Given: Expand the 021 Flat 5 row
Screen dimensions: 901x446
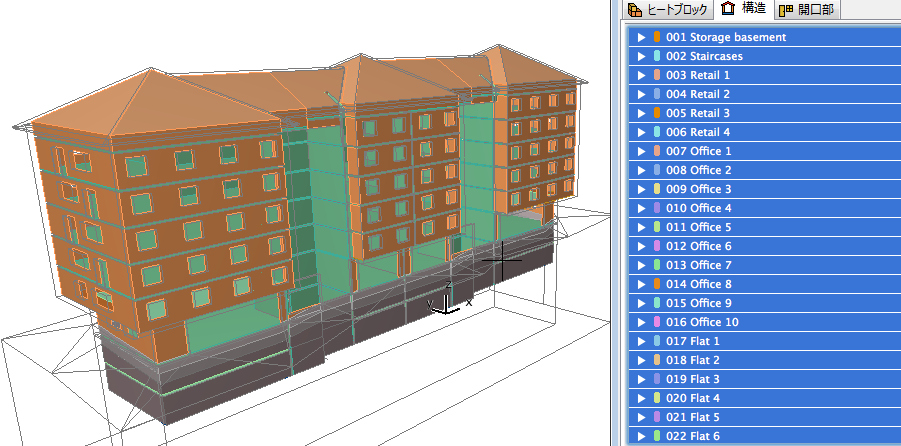Looking at the screenshot, I should [642, 417].
